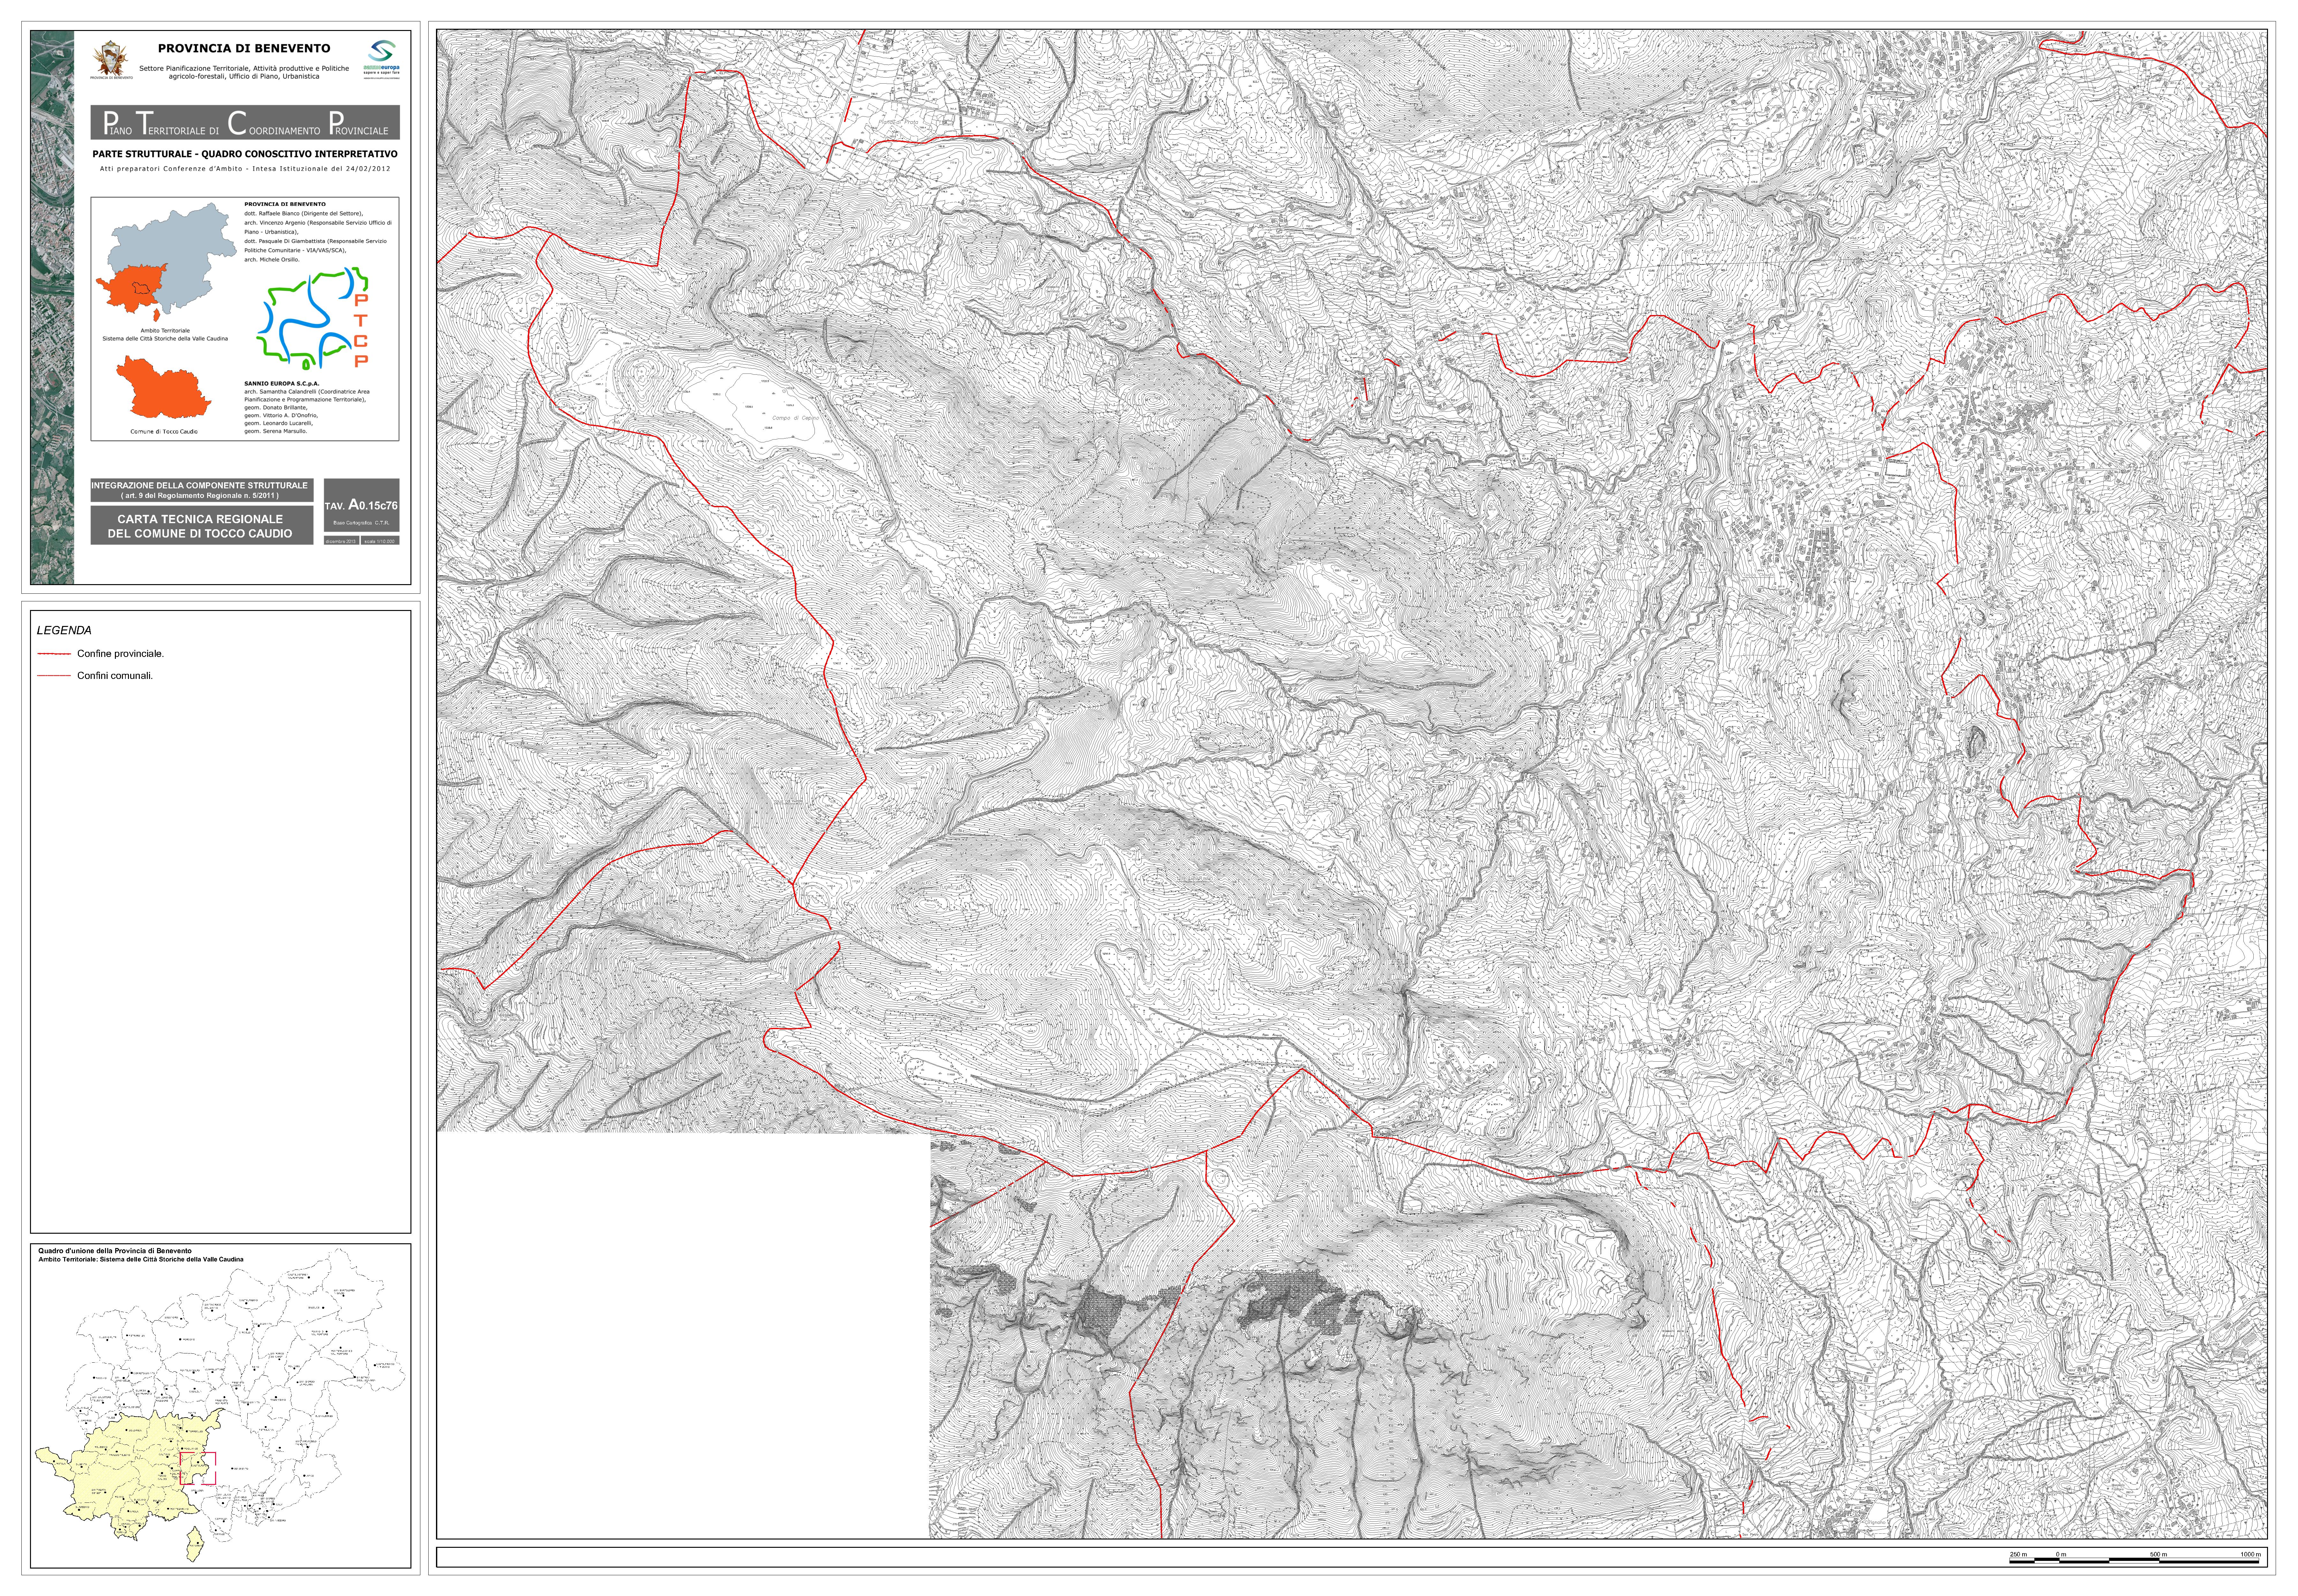
Task: Click solid red line sample beside Confini comunali
Action: pos(54,676)
